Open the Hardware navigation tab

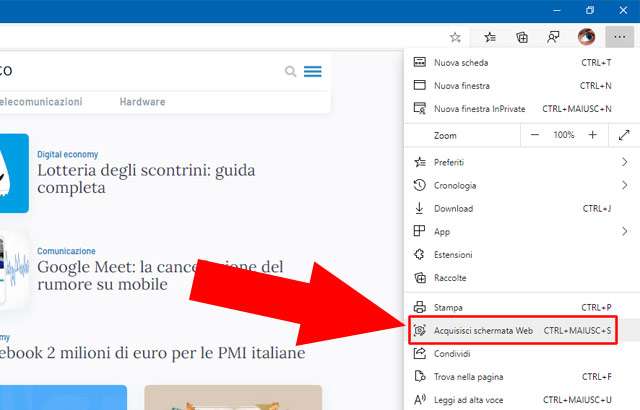(142, 102)
